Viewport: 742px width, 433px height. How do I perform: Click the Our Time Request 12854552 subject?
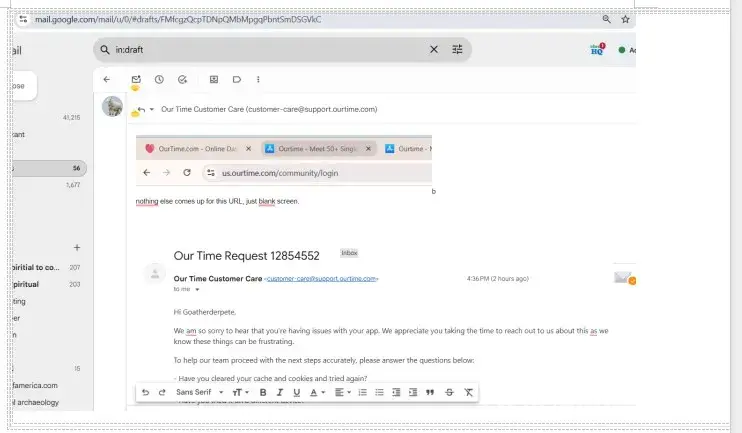pos(247,256)
